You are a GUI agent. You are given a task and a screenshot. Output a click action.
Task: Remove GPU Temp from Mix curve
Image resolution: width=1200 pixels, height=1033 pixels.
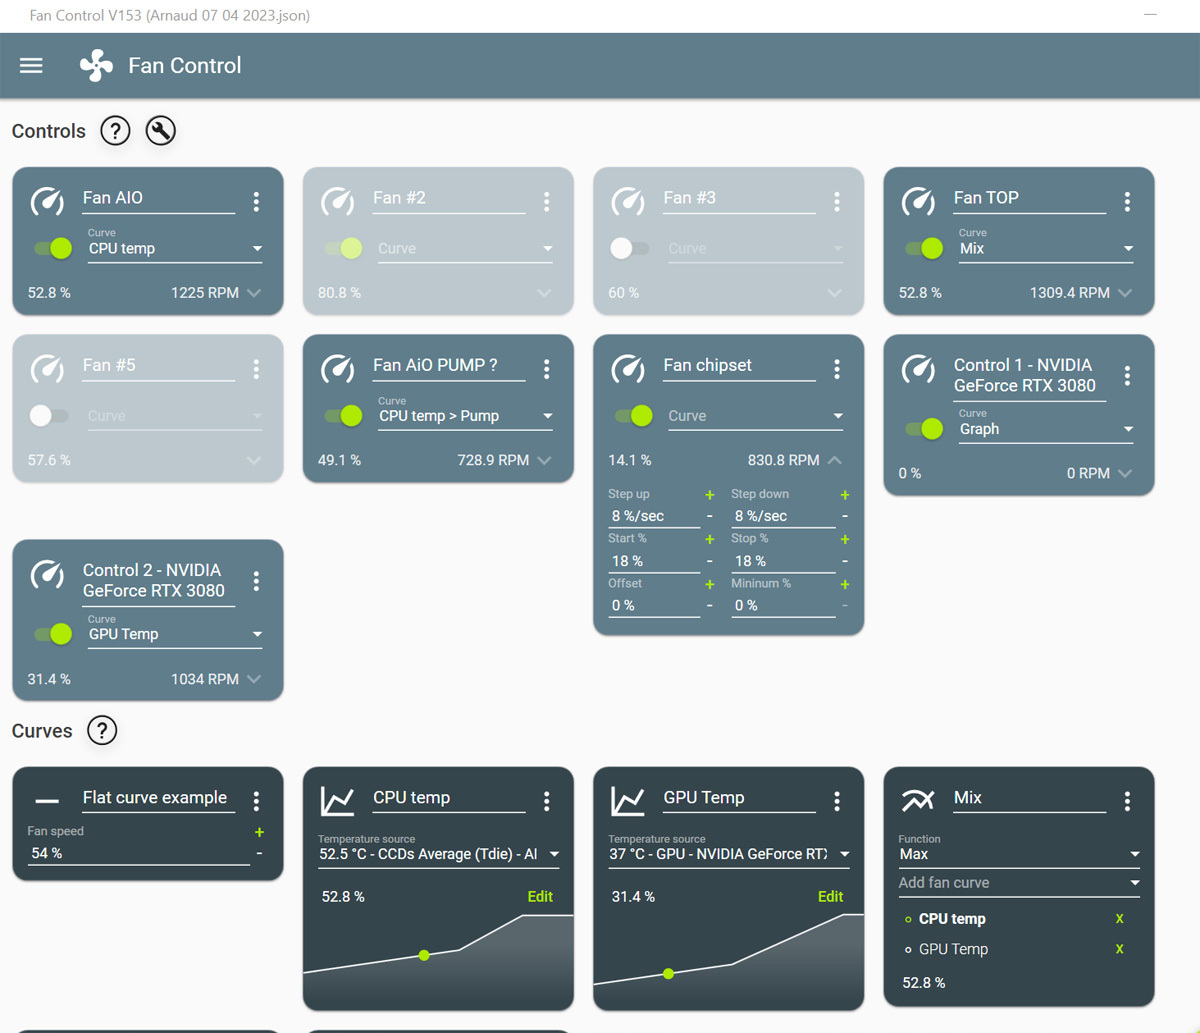[x=1120, y=949]
